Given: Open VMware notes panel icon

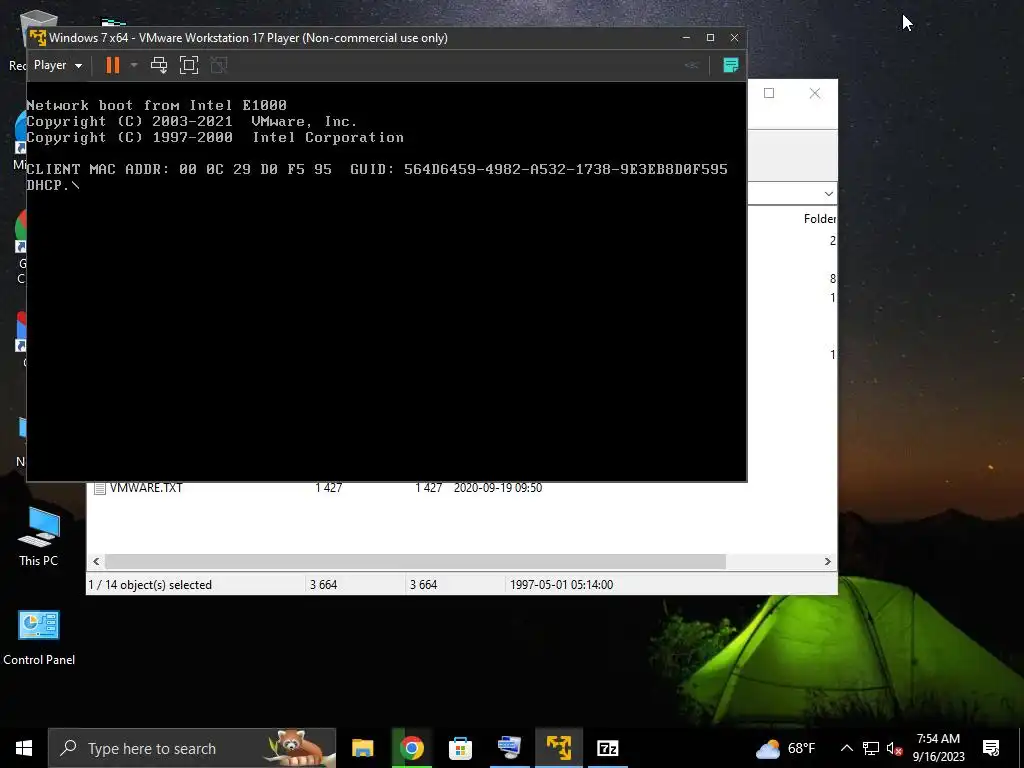Looking at the screenshot, I should [x=731, y=65].
